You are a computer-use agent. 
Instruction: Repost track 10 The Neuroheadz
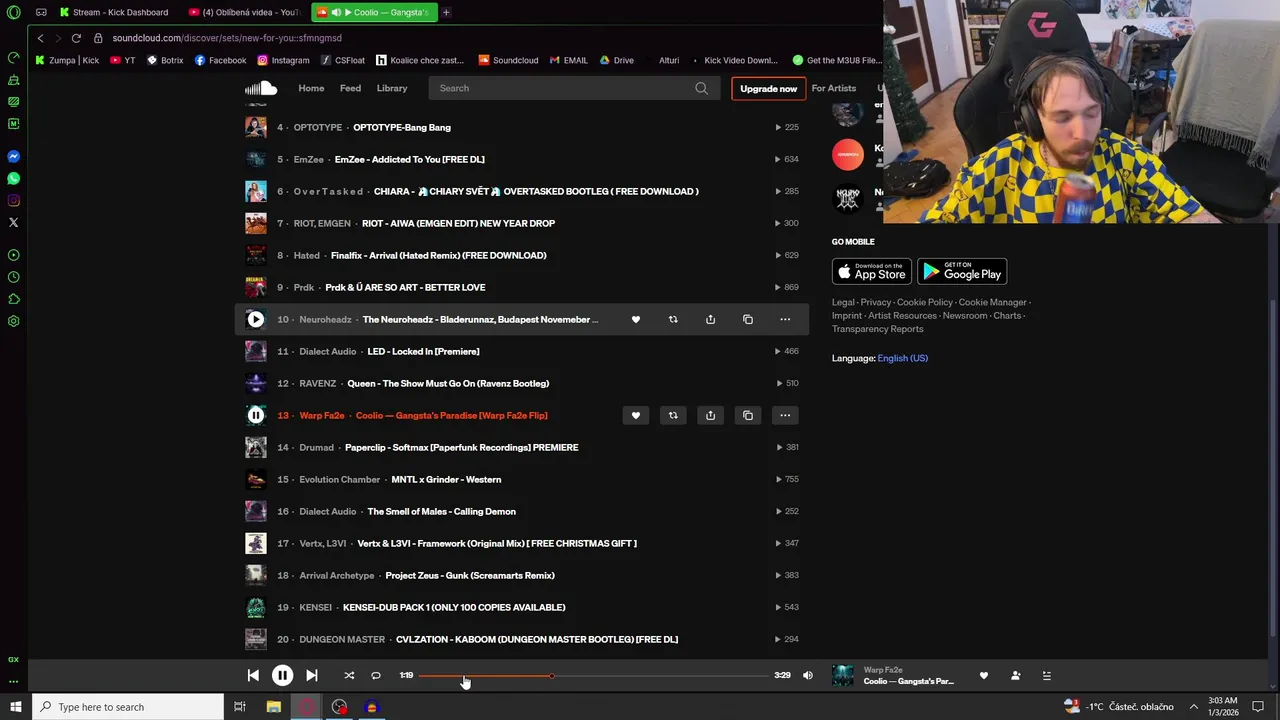tap(673, 320)
